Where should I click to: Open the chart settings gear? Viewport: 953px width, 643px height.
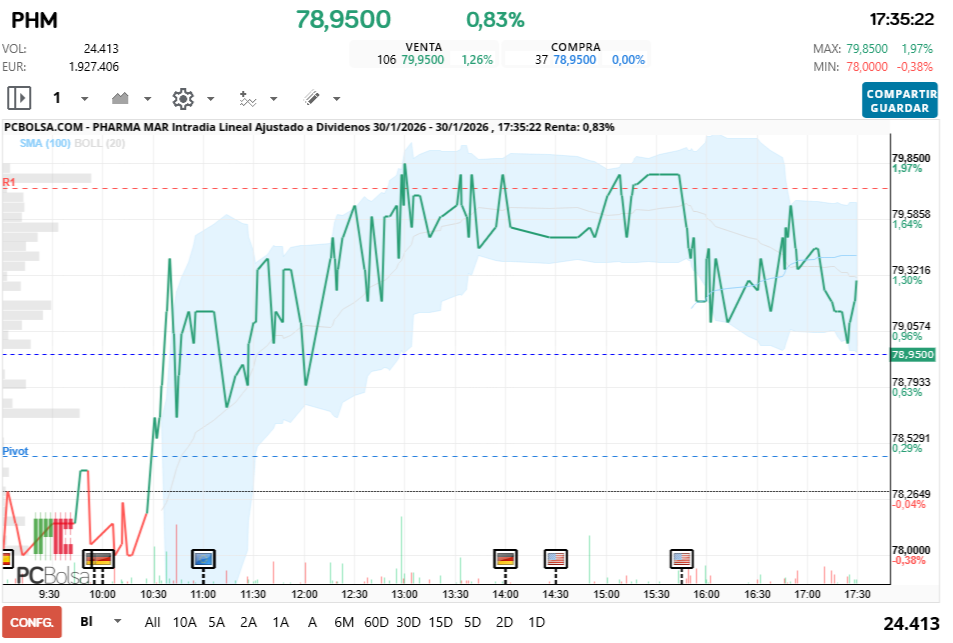182,98
